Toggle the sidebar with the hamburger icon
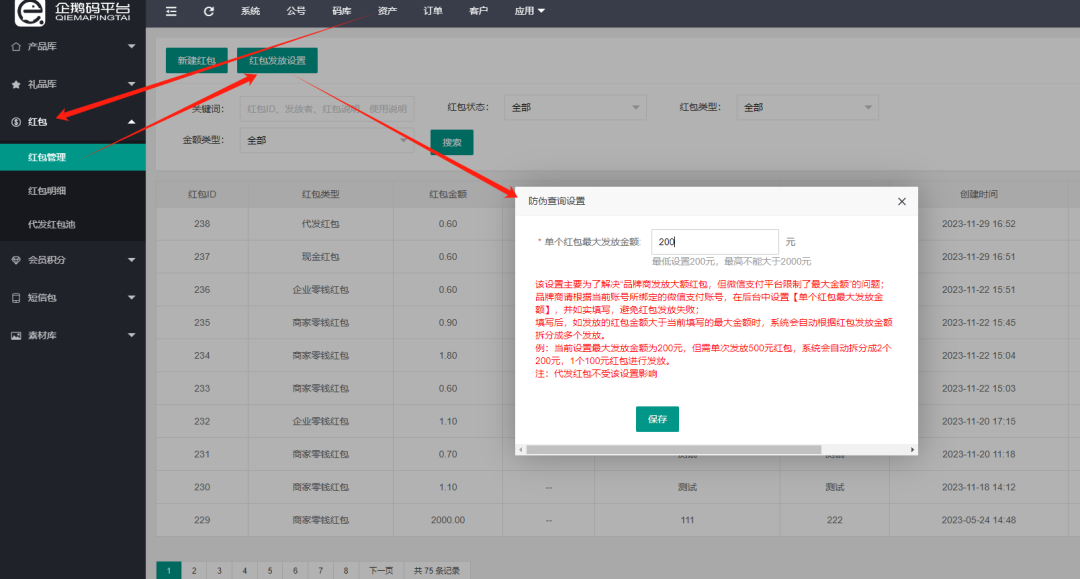1080x579 pixels. [172, 11]
